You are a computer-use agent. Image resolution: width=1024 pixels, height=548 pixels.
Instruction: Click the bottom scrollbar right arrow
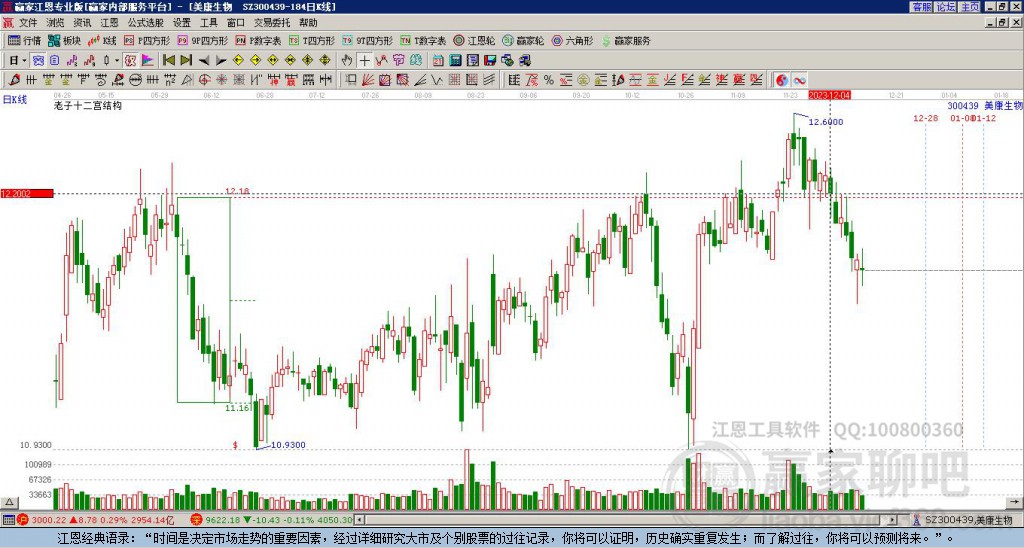[x=893, y=520]
